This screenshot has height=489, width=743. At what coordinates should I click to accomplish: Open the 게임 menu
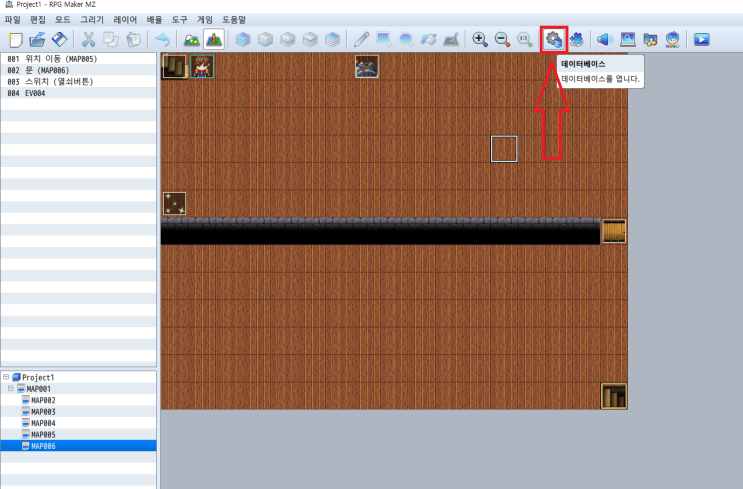[205, 19]
